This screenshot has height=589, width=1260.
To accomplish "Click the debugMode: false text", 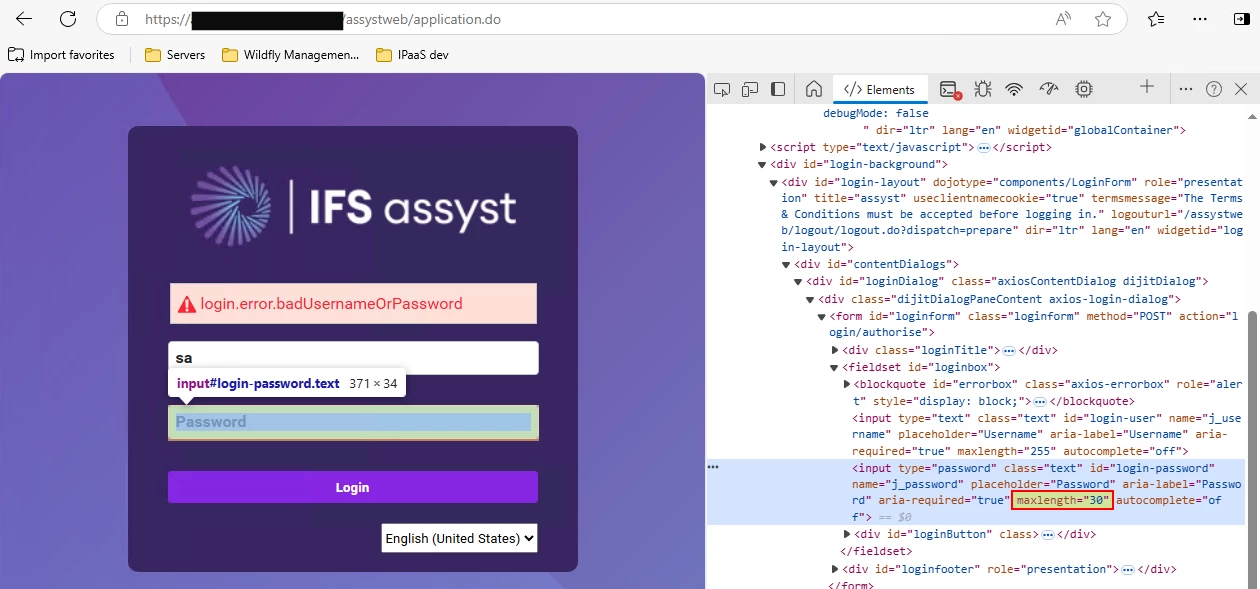I will tap(876, 113).
